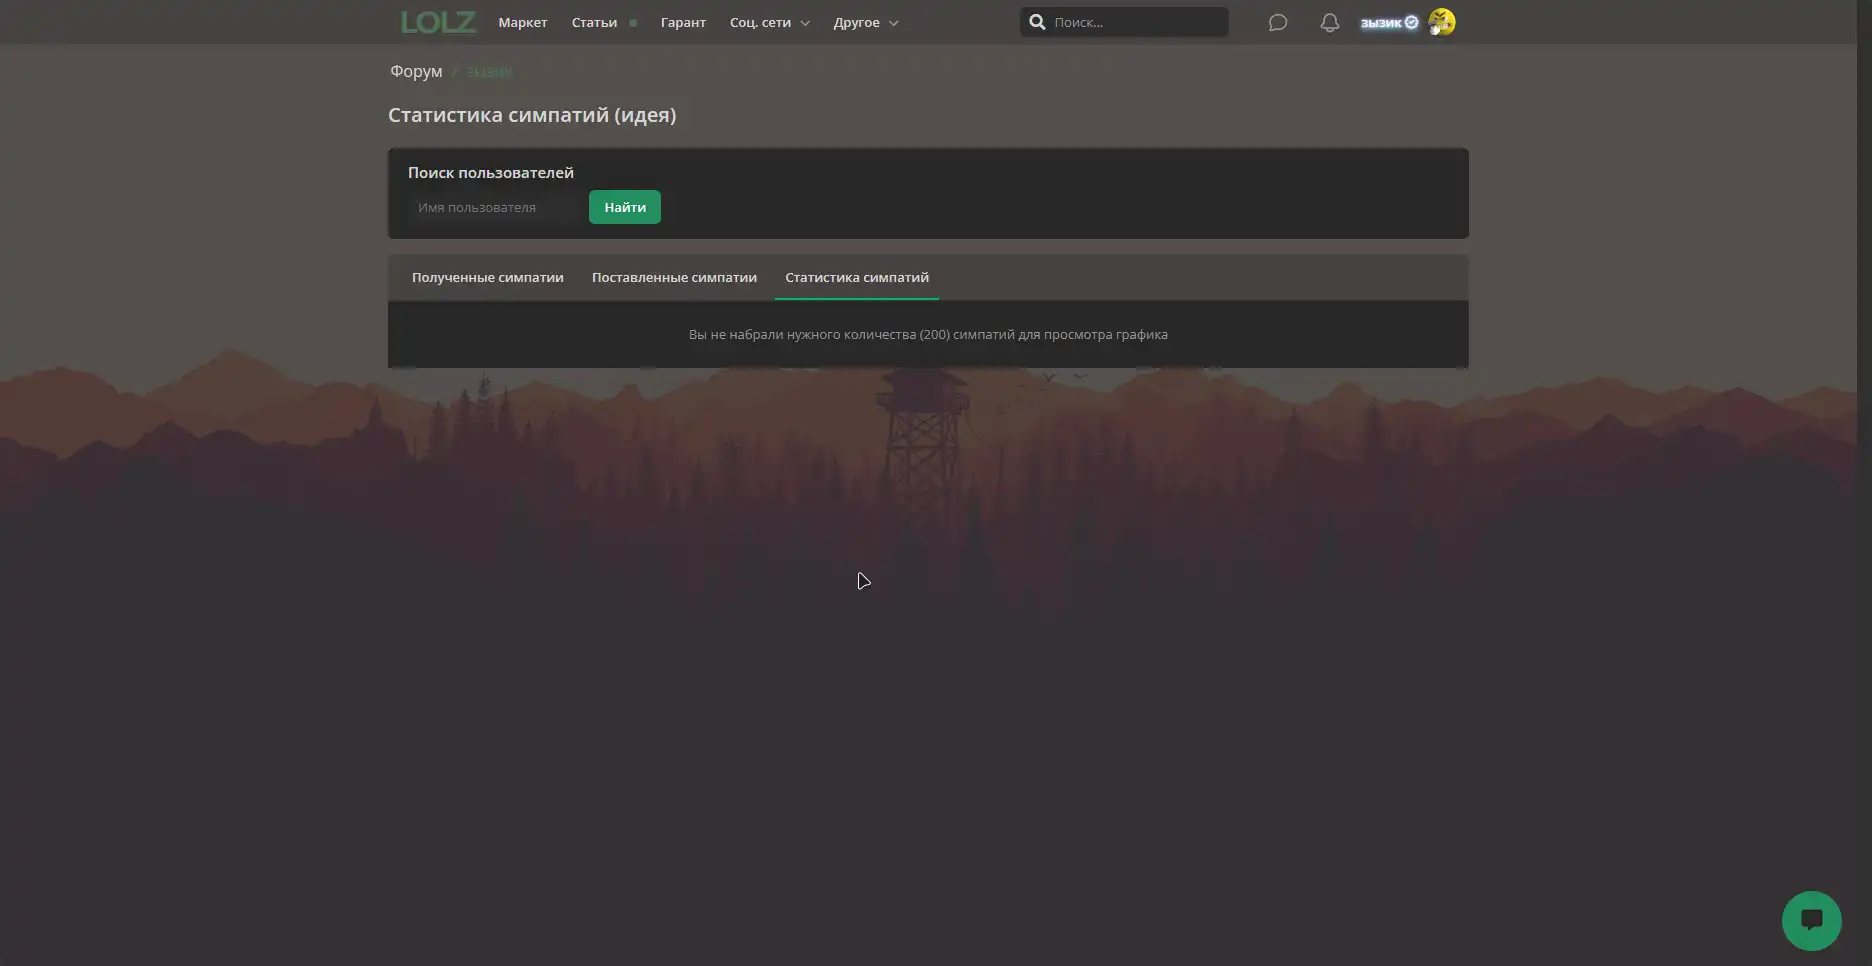
Task: Click the verified badge next to username
Action: pos(1411,22)
